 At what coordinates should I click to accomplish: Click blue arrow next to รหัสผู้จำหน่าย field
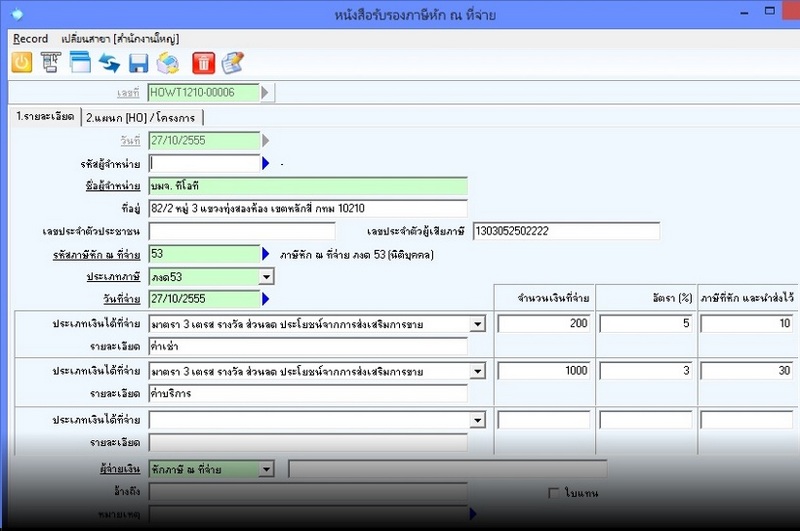(x=266, y=163)
